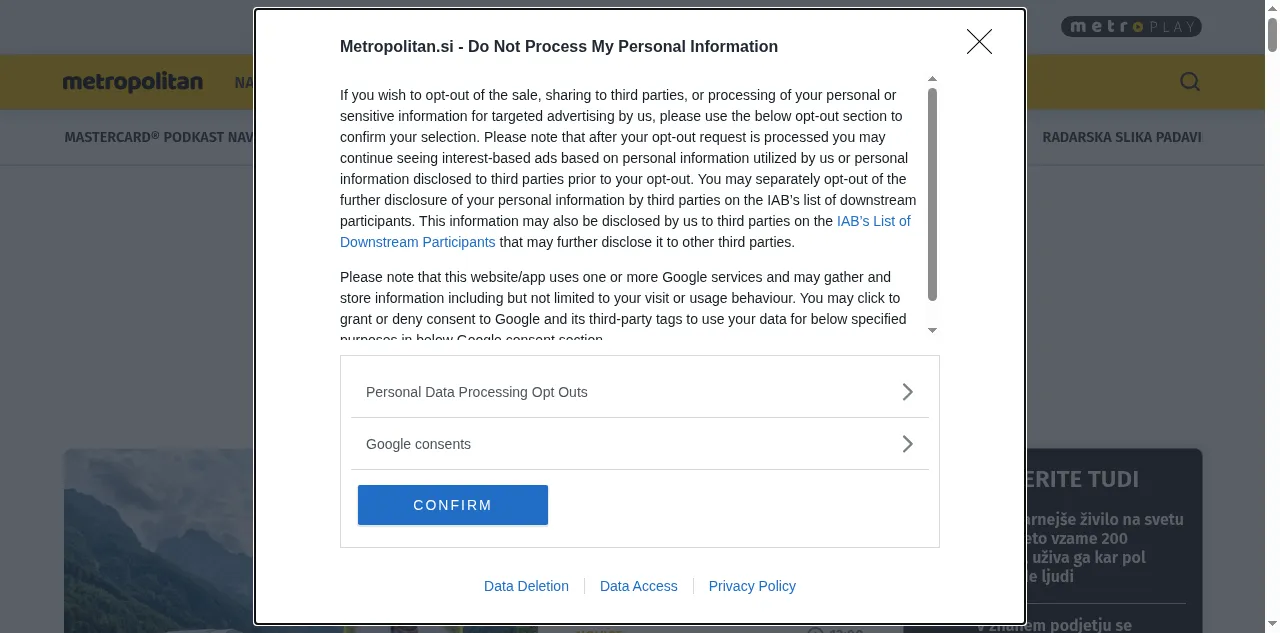Expand Personal Data Processing Opt Outs chevron
This screenshot has height=633, width=1280.
pos(907,392)
